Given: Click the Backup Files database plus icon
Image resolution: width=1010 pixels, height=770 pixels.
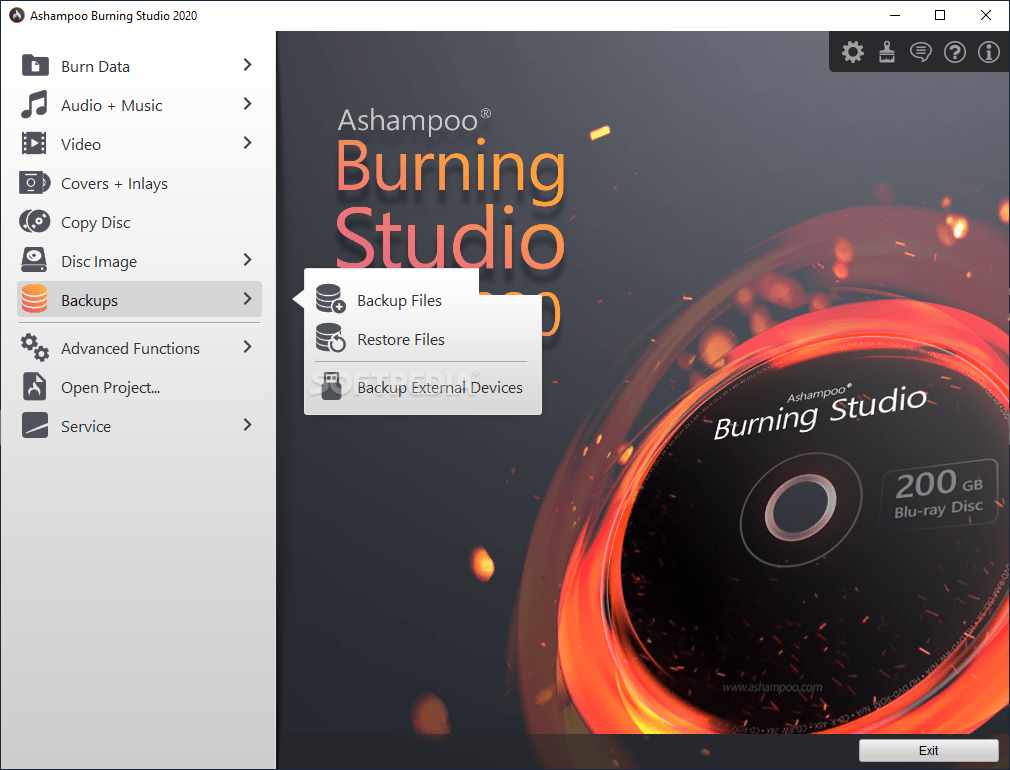Looking at the screenshot, I should click(x=330, y=299).
